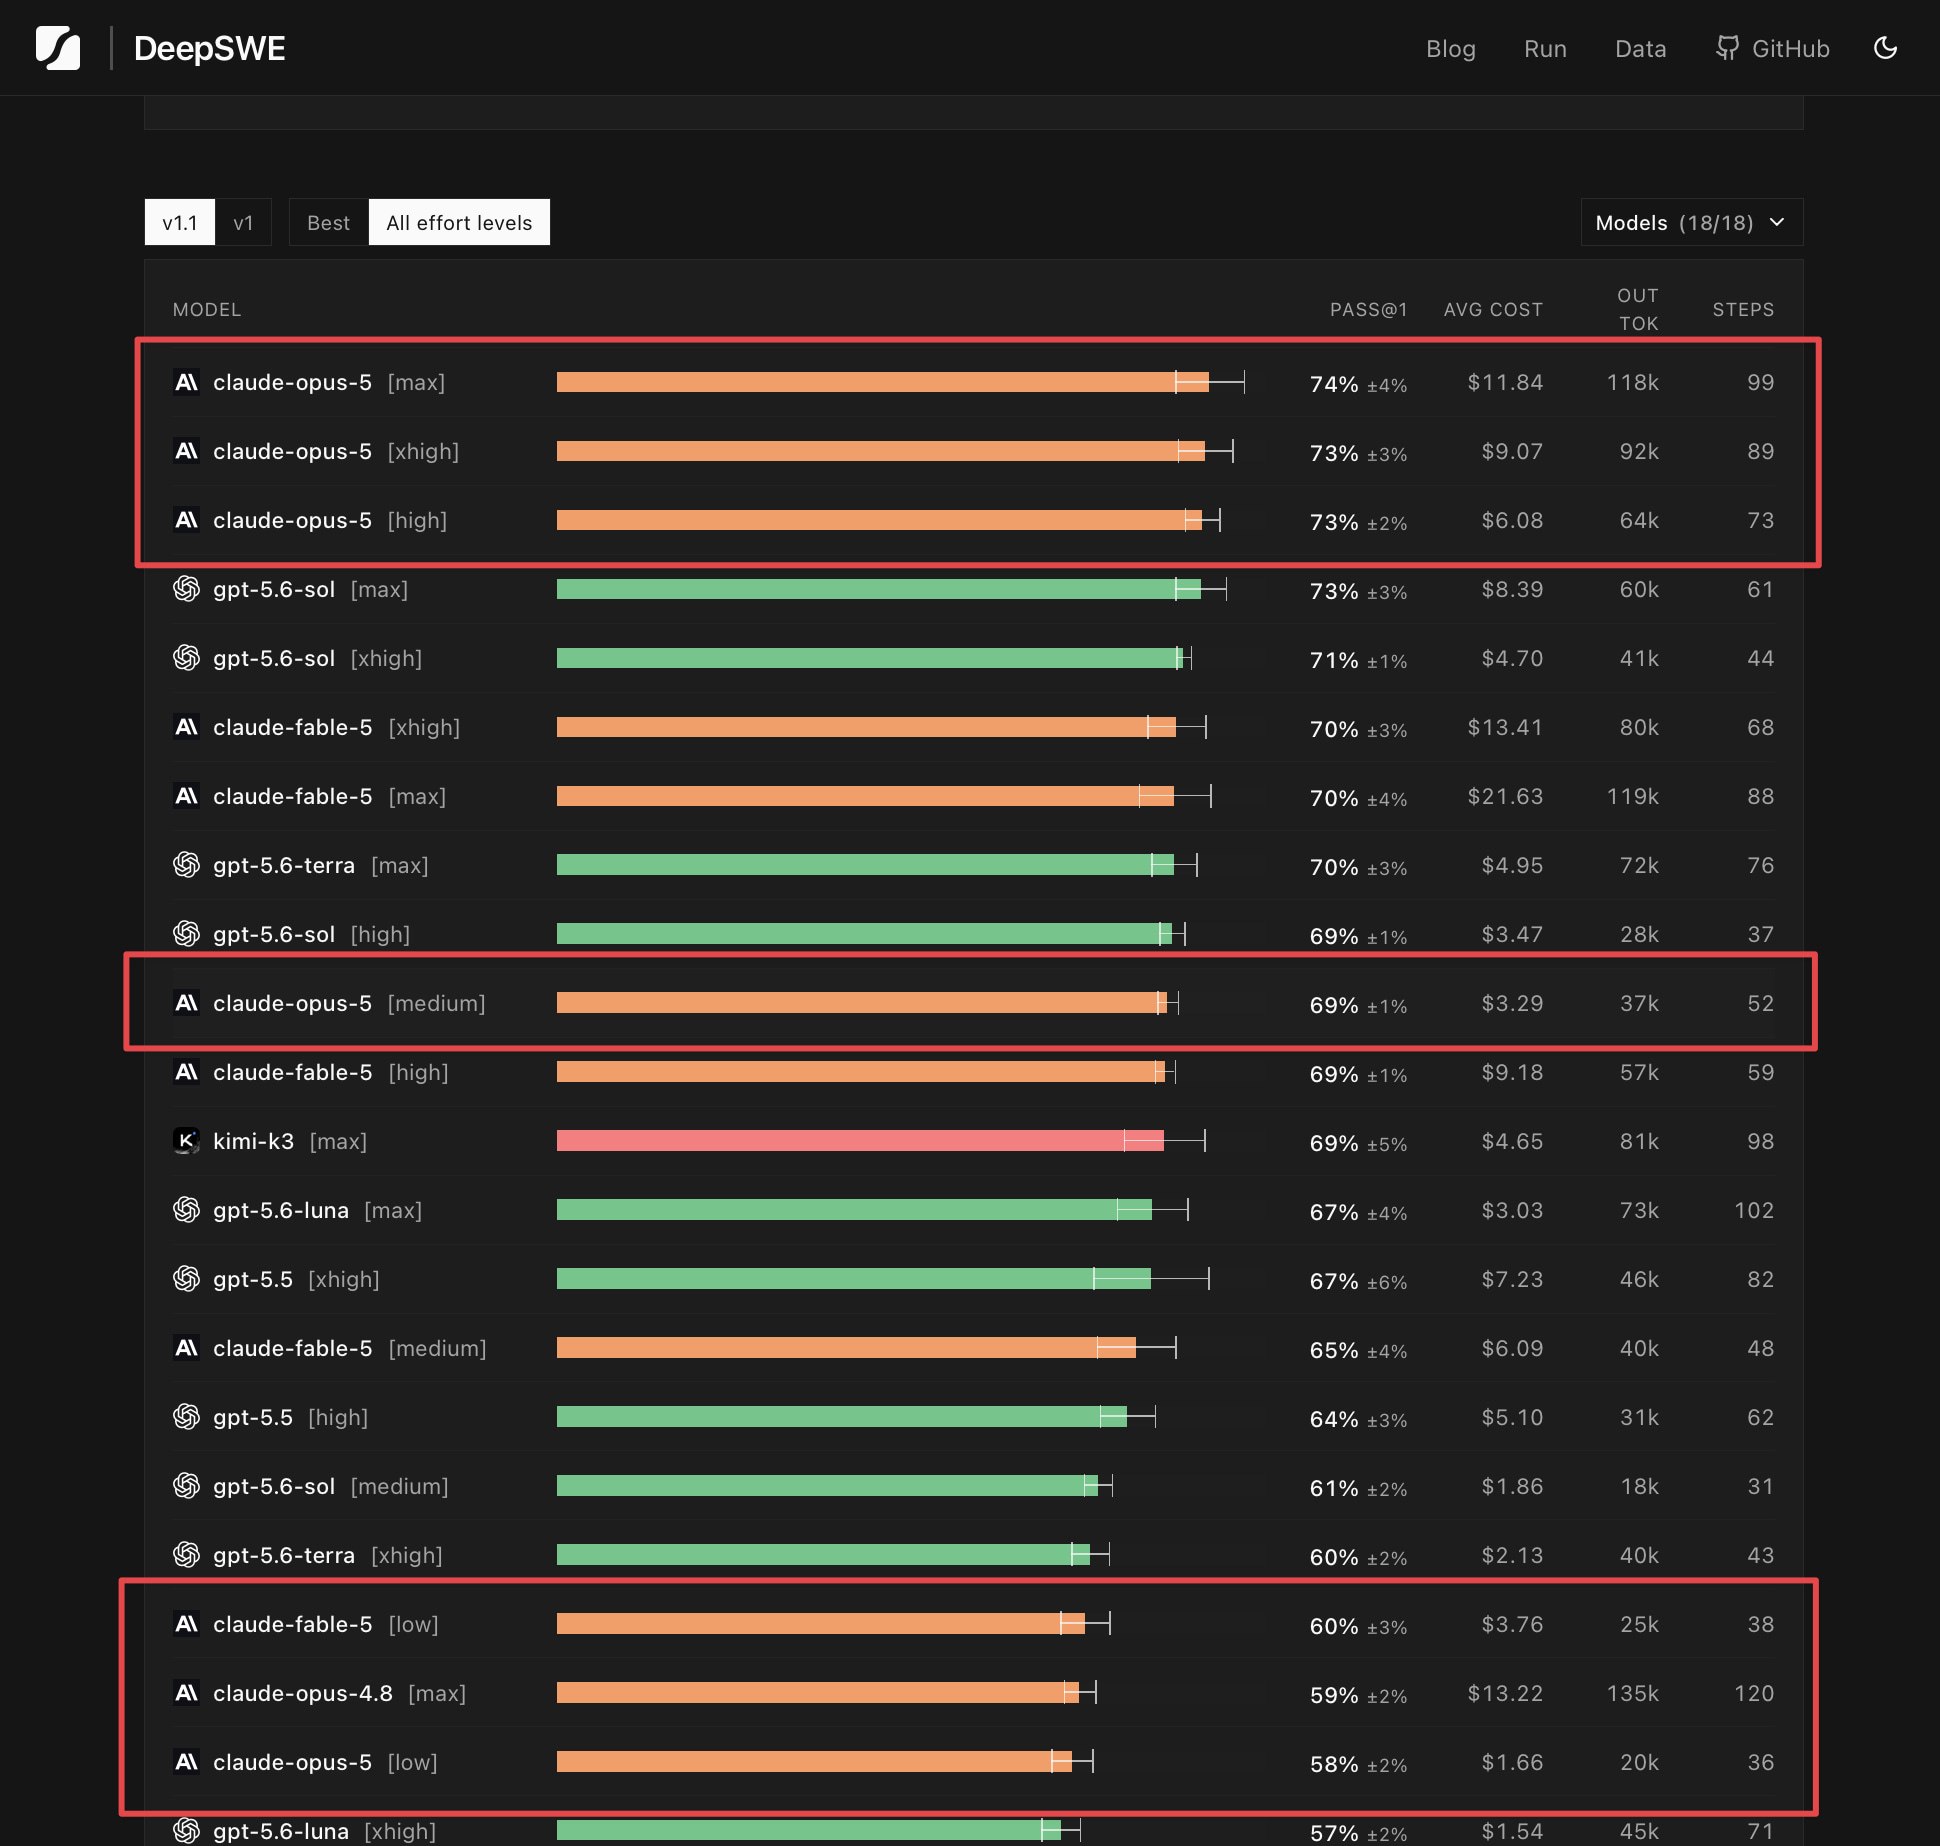
Task: Open the Models (18/18) dropdown
Action: pyautogui.click(x=1691, y=222)
